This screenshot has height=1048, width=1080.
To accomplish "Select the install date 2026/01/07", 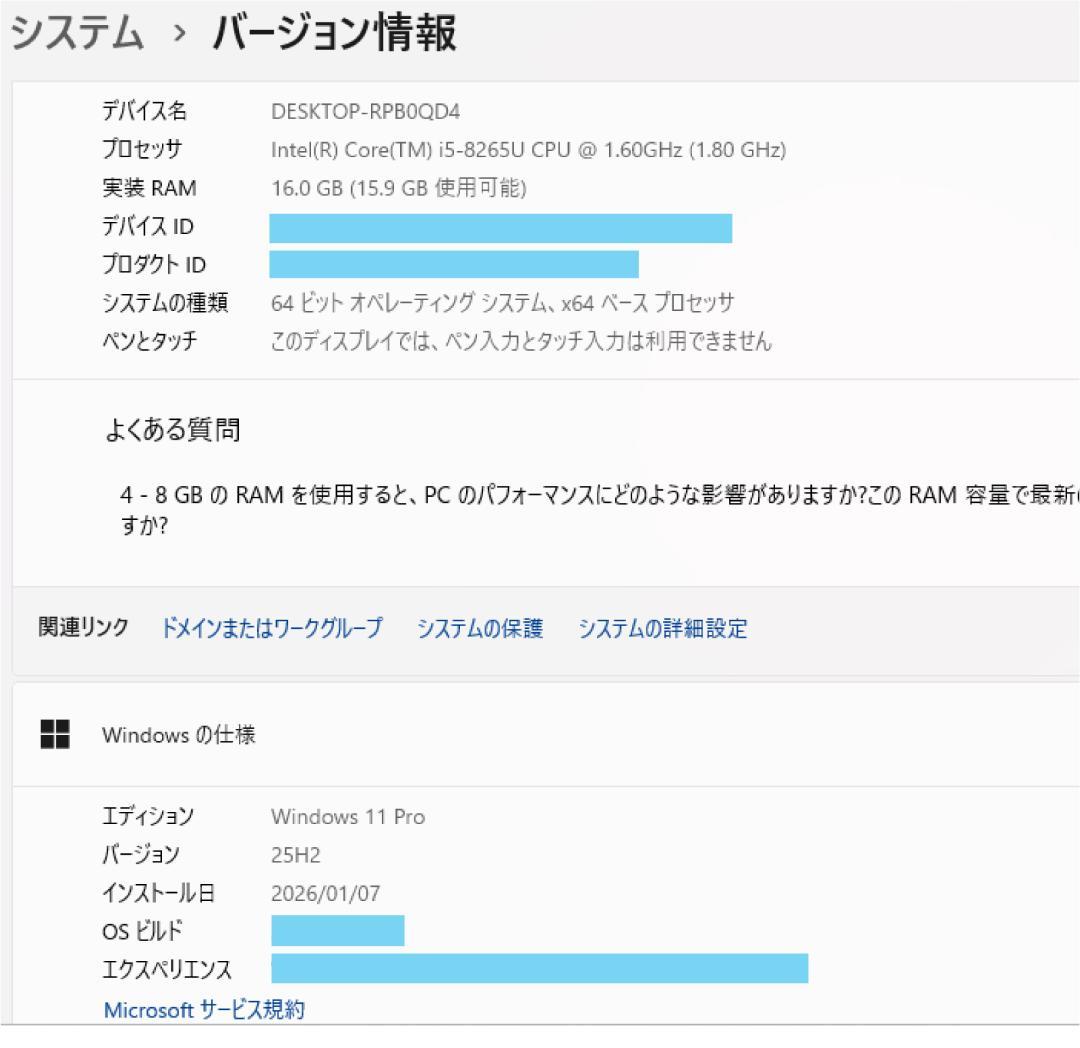I will [326, 893].
